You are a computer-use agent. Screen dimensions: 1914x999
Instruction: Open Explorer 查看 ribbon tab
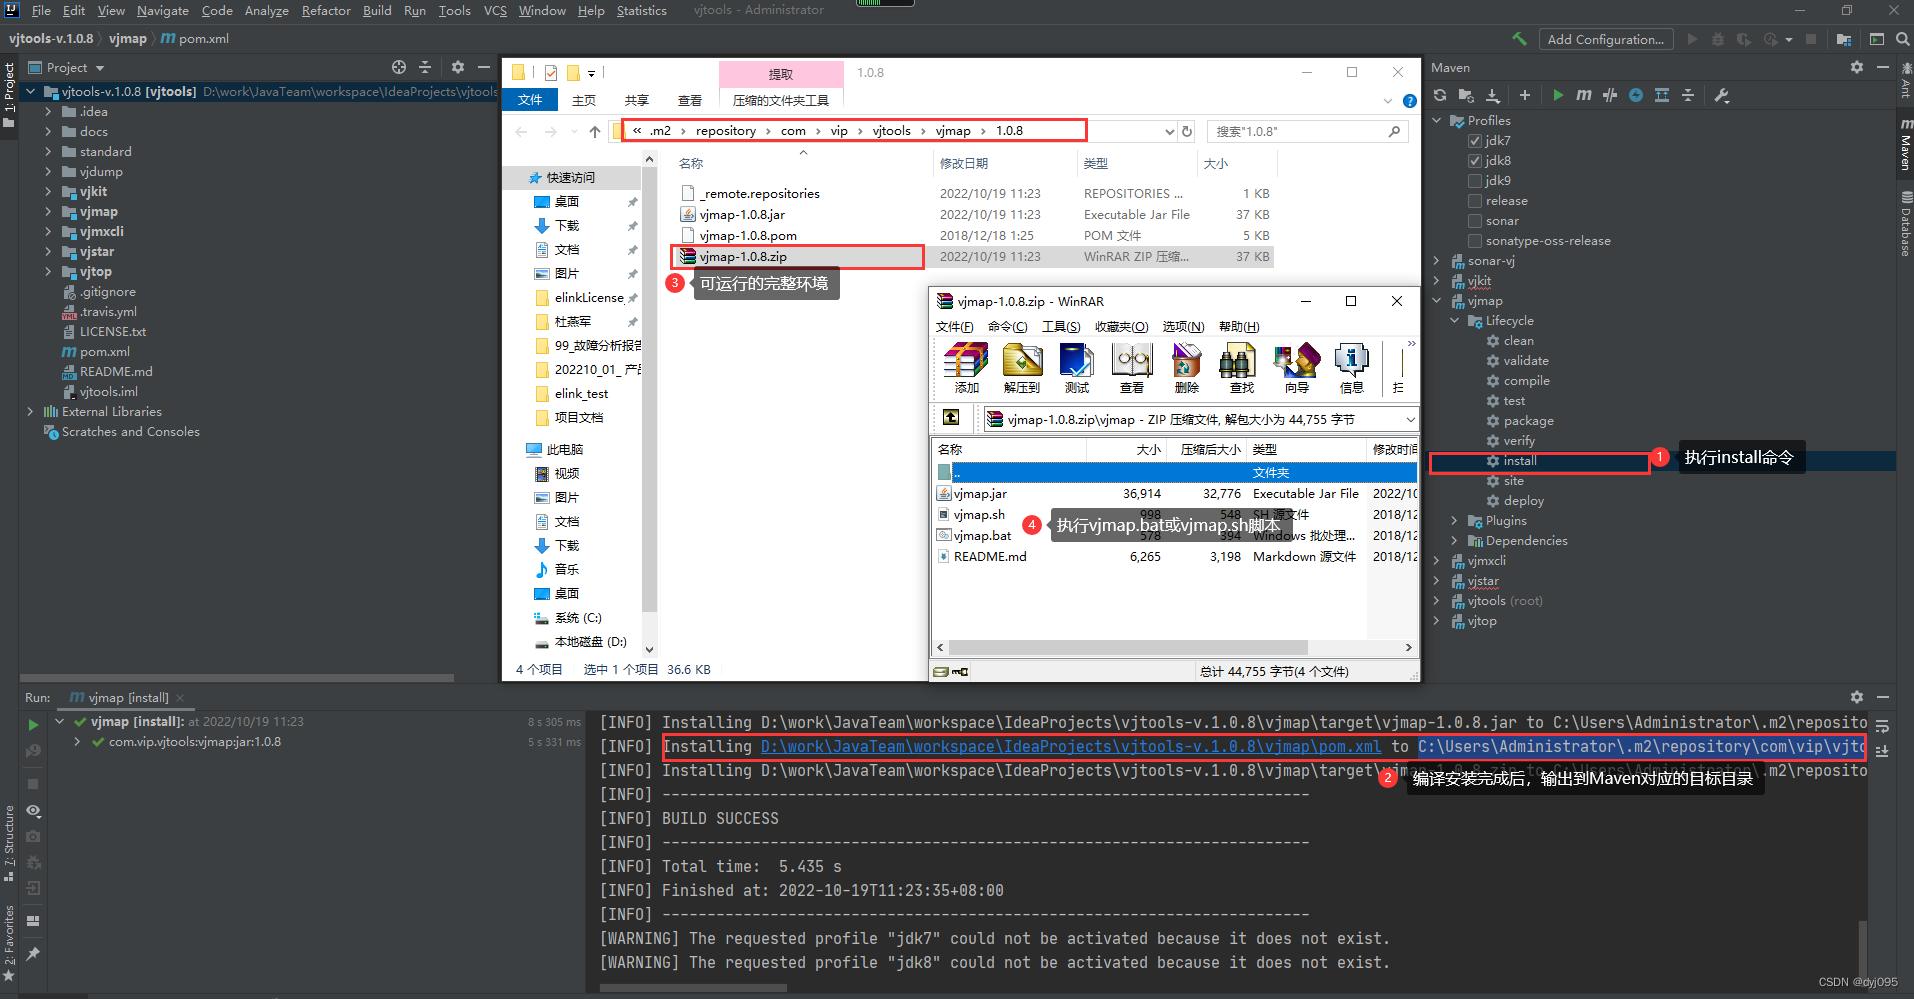690,100
